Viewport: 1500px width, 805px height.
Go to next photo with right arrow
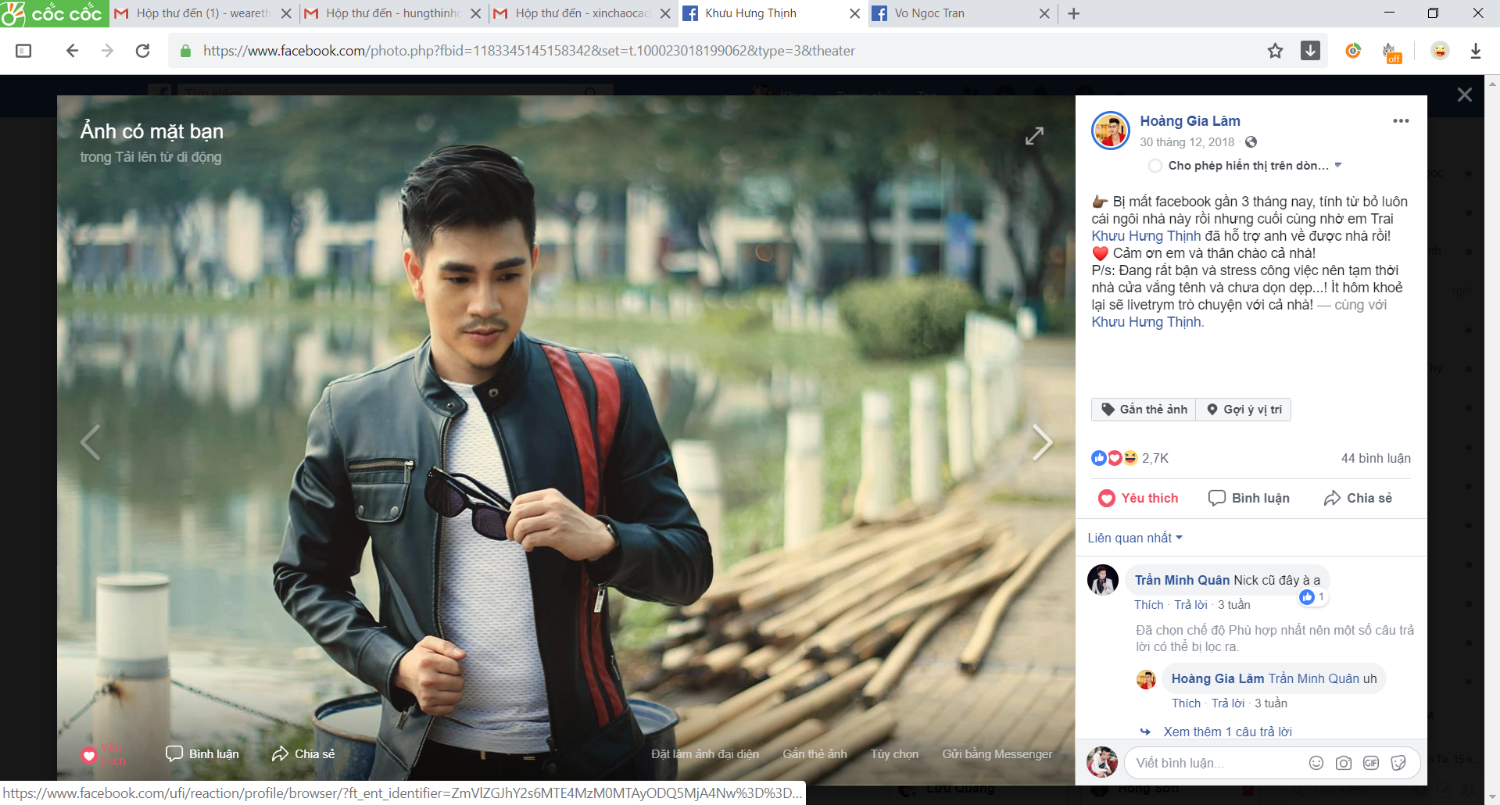click(x=1042, y=442)
